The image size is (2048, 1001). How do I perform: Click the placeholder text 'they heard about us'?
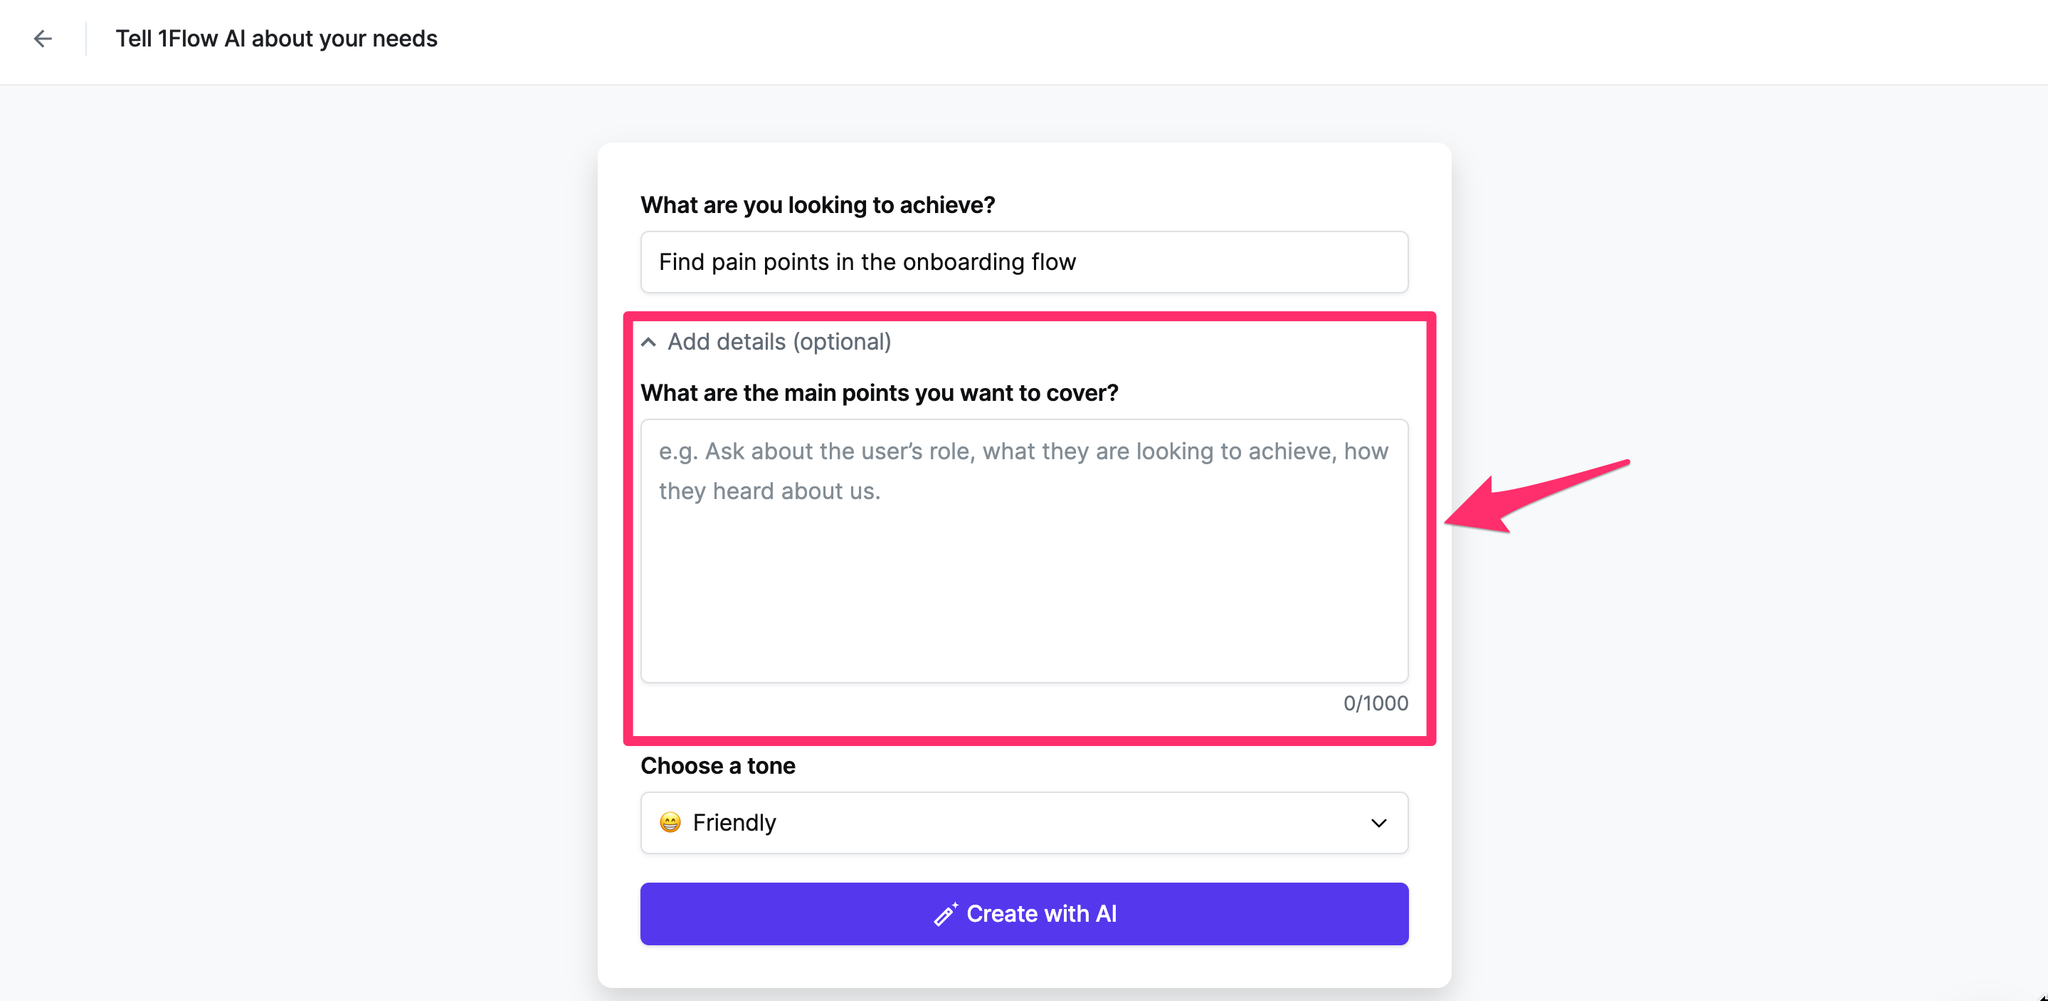769,491
